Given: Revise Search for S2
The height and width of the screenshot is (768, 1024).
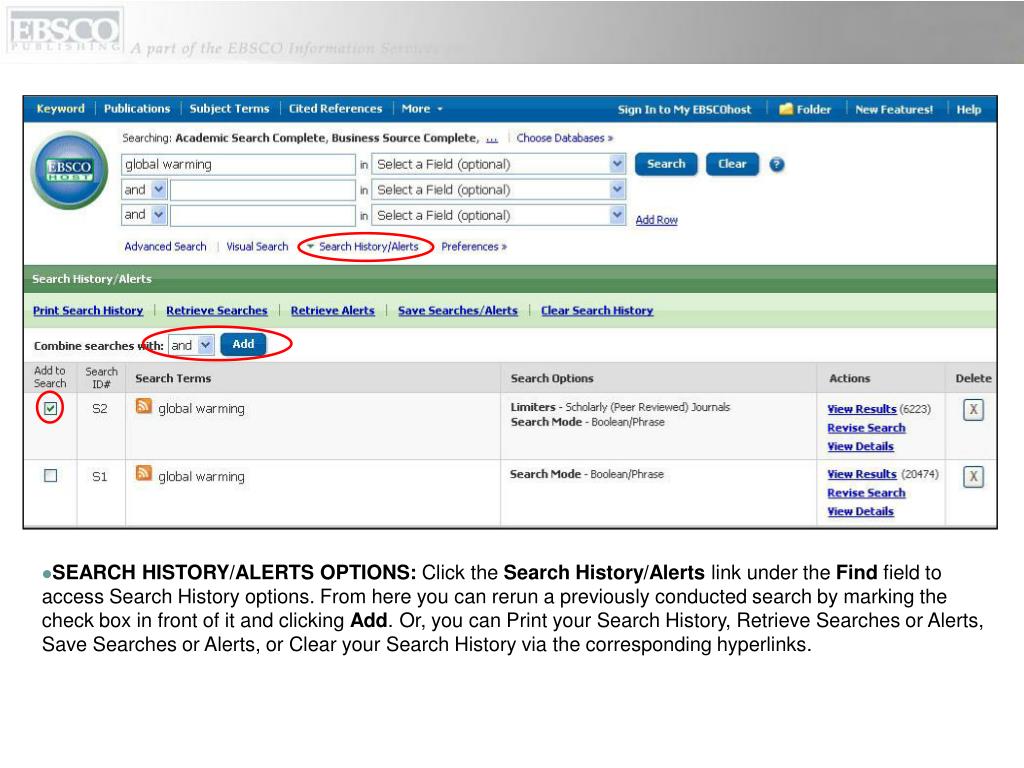Looking at the screenshot, I should (x=866, y=428).
